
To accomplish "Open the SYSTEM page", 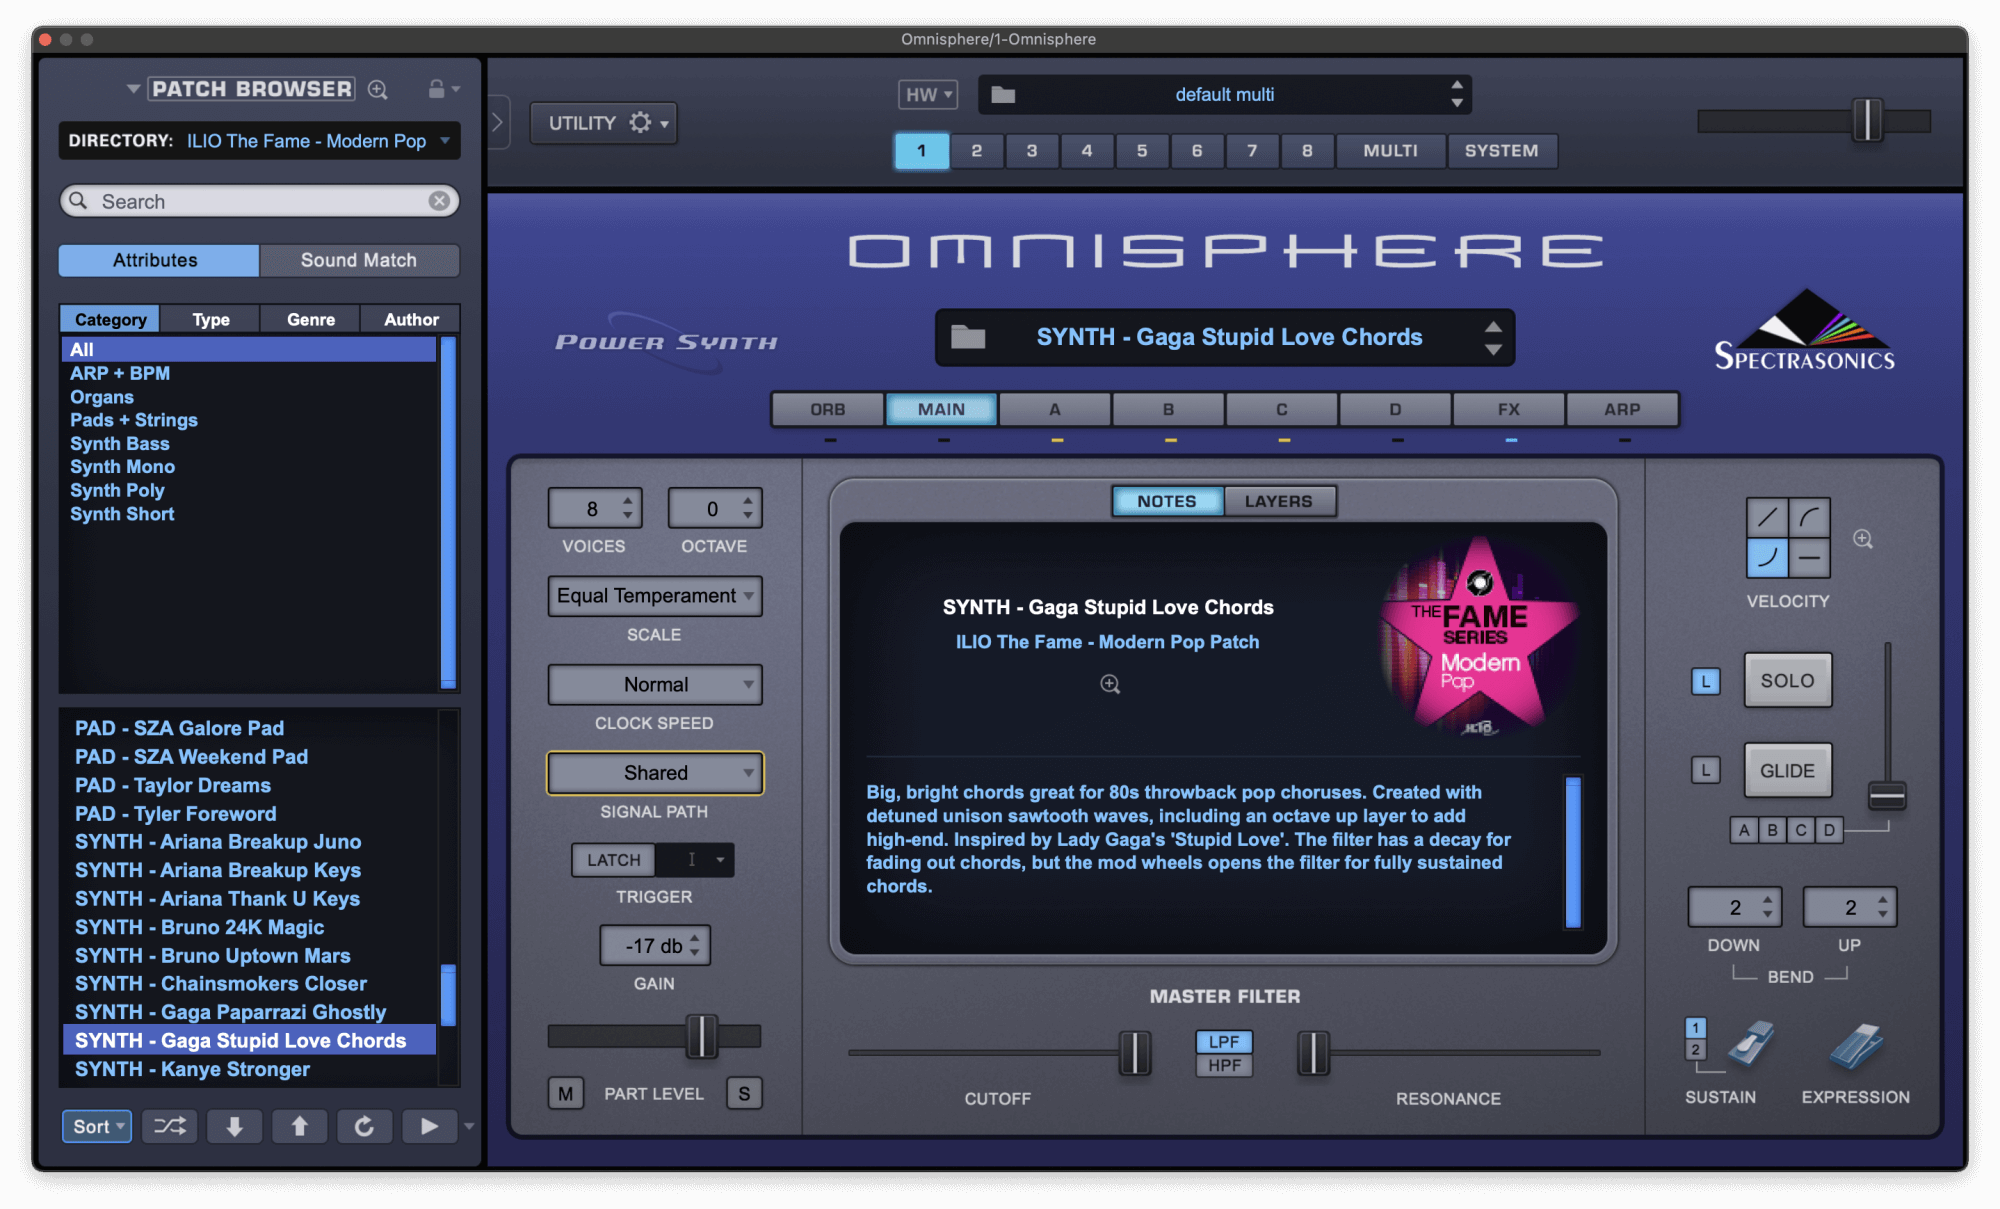I will (x=1502, y=150).
